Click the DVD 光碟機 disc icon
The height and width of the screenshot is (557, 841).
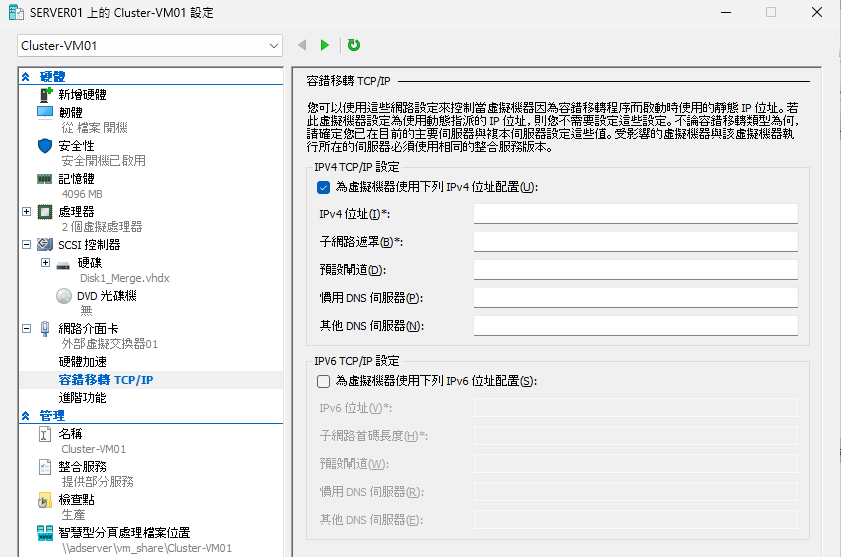point(63,295)
